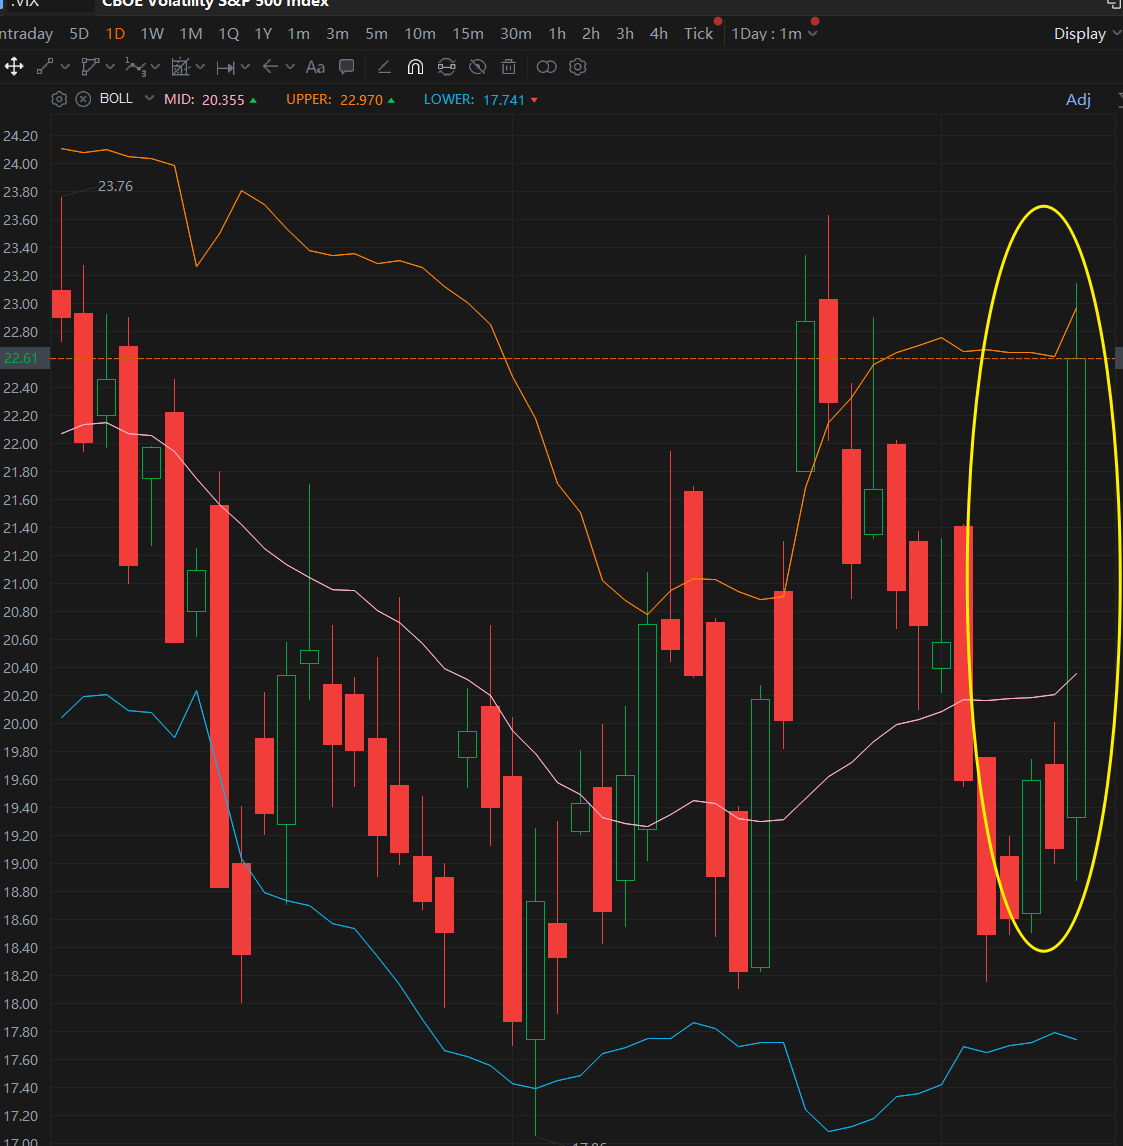1123x1146 pixels.
Task: Select the 1h interval
Action: (x=557, y=34)
